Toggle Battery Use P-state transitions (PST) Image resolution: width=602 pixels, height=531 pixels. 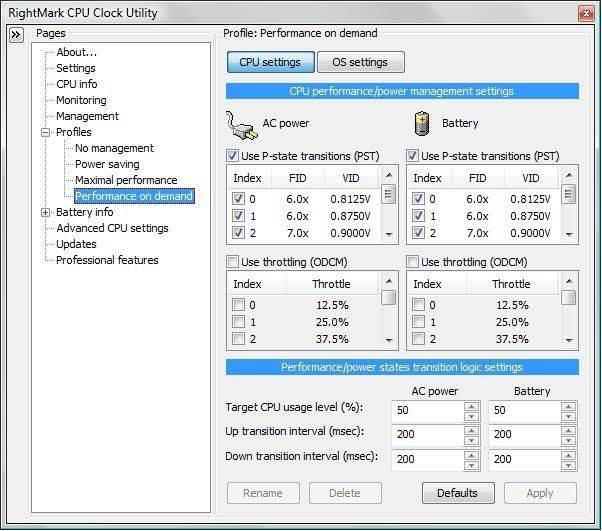pyautogui.click(x=413, y=156)
